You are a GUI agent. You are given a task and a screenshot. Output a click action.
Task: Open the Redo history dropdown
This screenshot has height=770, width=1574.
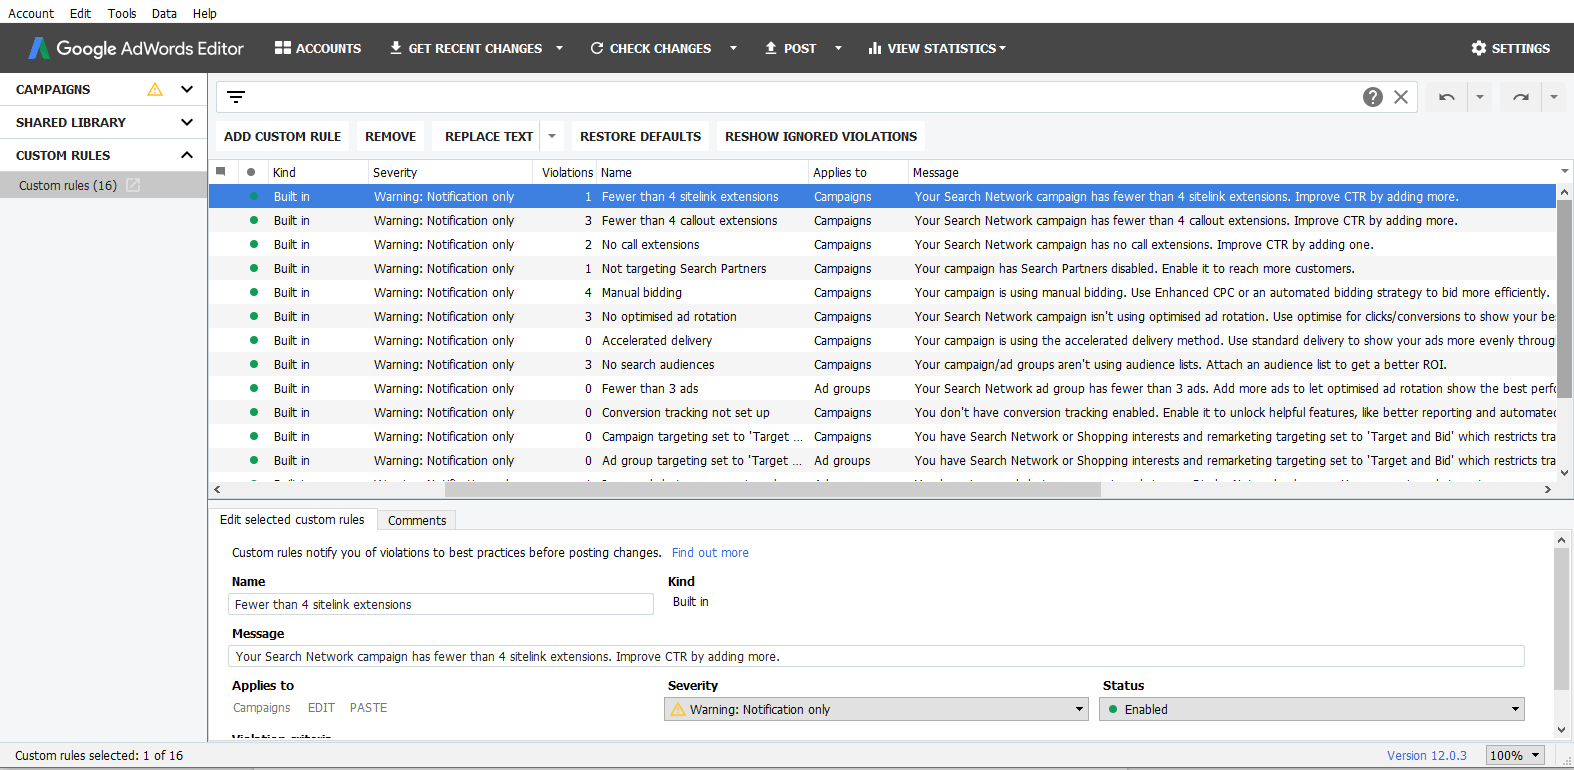click(1554, 97)
